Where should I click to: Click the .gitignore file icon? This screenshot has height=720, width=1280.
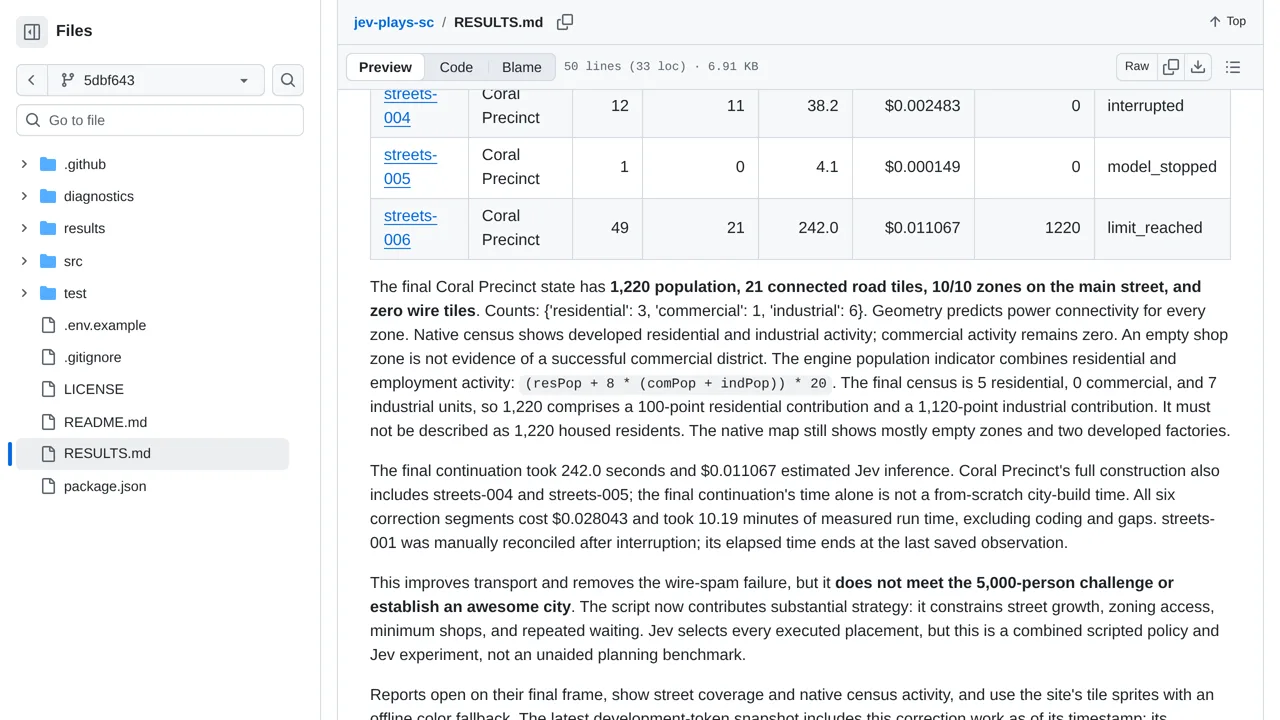(x=48, y=357)
